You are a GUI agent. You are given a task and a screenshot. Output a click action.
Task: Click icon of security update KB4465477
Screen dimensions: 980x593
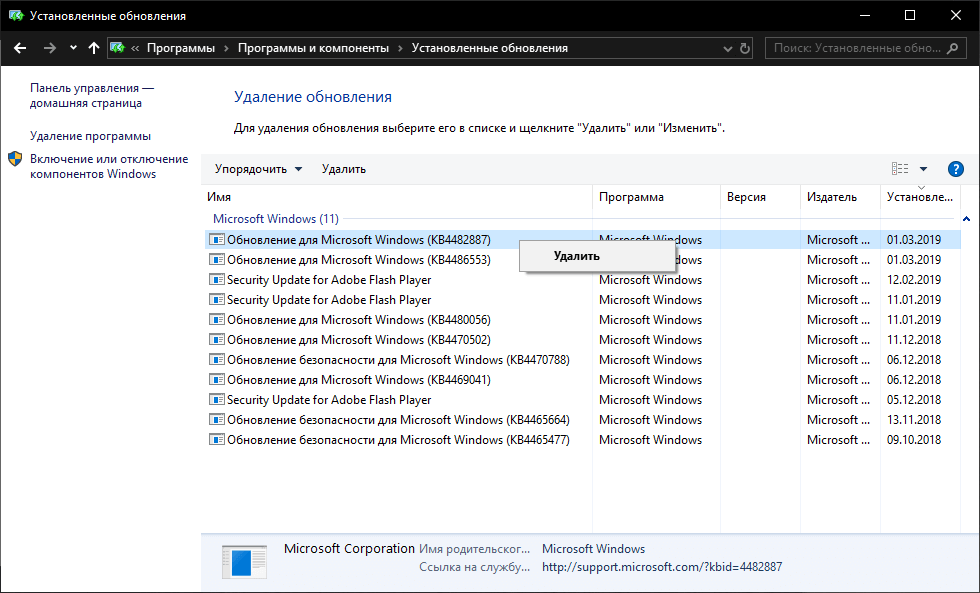tap(216, 440)
